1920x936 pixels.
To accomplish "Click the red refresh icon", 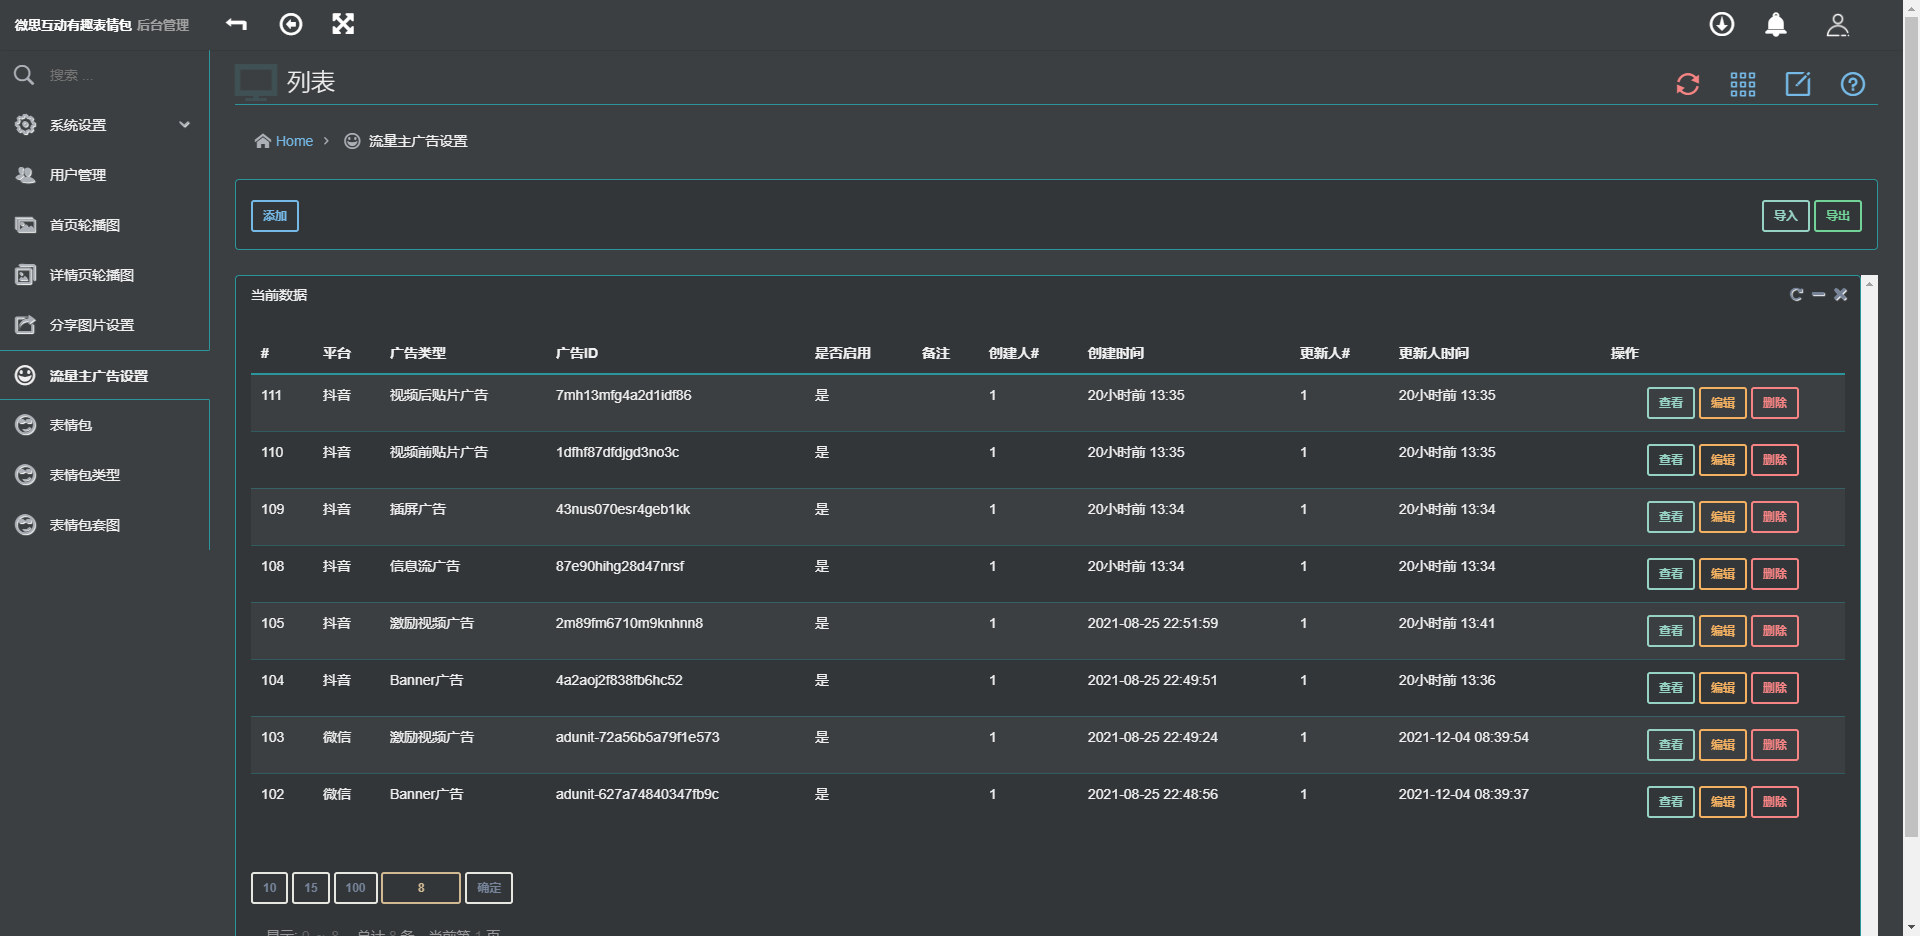I will [x=1688, y=84].
